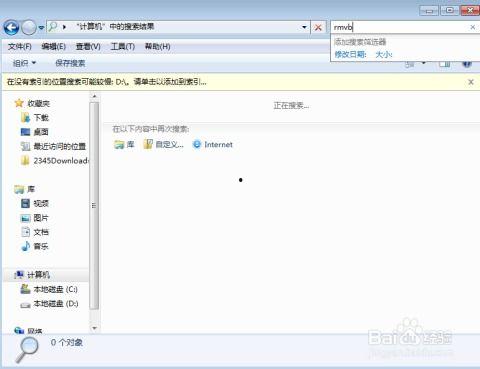This screenshot has width=480, height=369.
Task: Open the 下载 folder shortcut
Action: click(35, 118)
